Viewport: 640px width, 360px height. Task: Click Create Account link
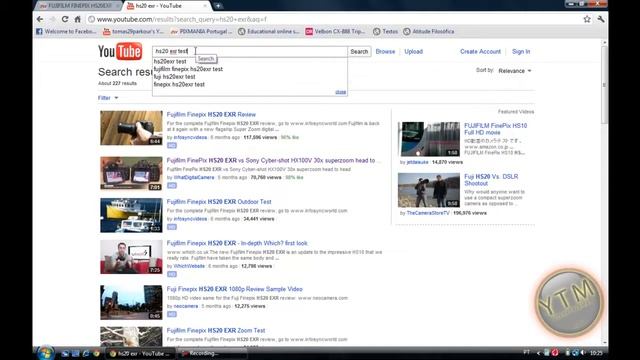480,51
